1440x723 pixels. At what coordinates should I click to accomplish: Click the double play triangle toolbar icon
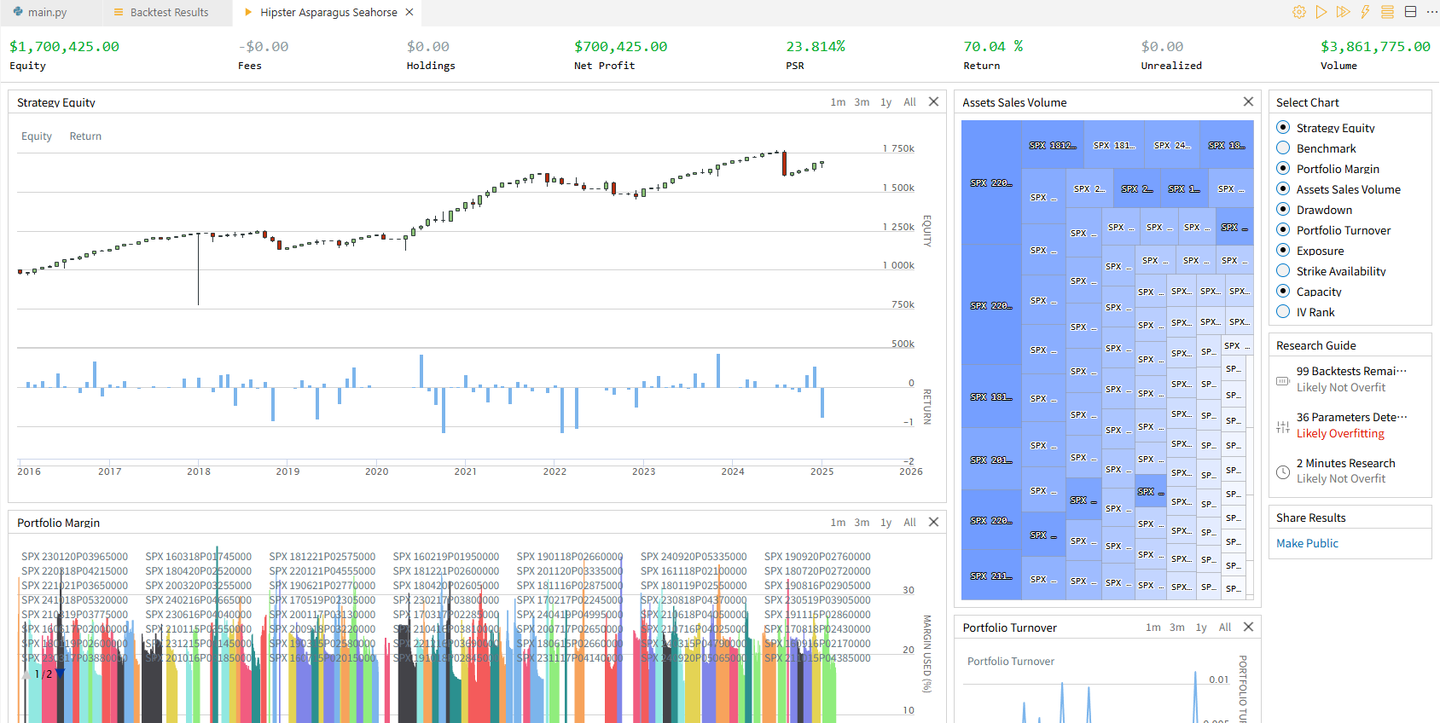[1343, 12]
